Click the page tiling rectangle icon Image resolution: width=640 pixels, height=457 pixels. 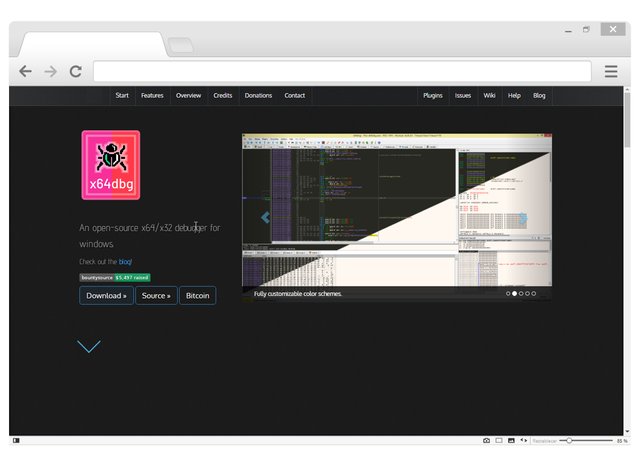tap(499, 441)
